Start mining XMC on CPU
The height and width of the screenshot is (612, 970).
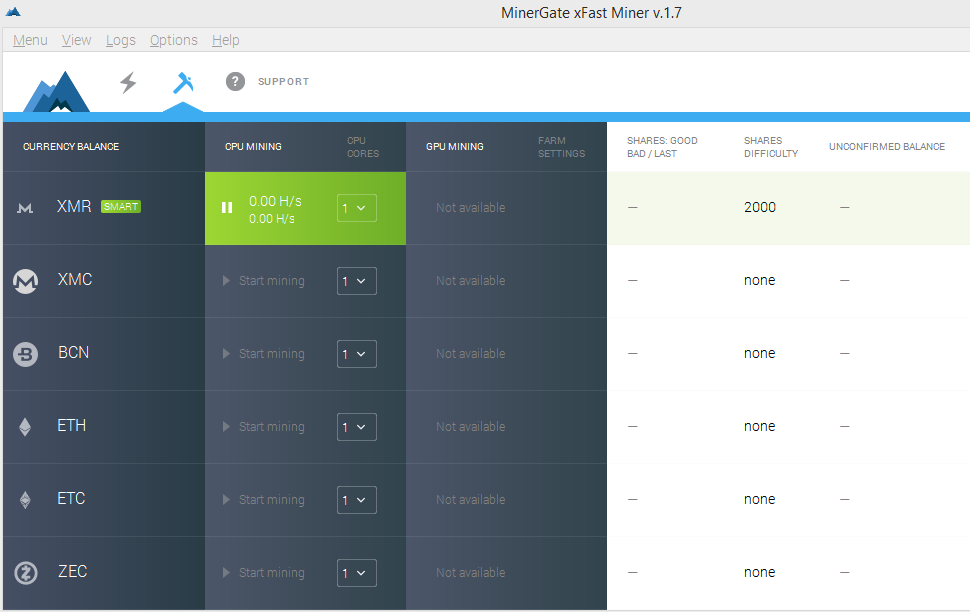click(x=264, y=281)
